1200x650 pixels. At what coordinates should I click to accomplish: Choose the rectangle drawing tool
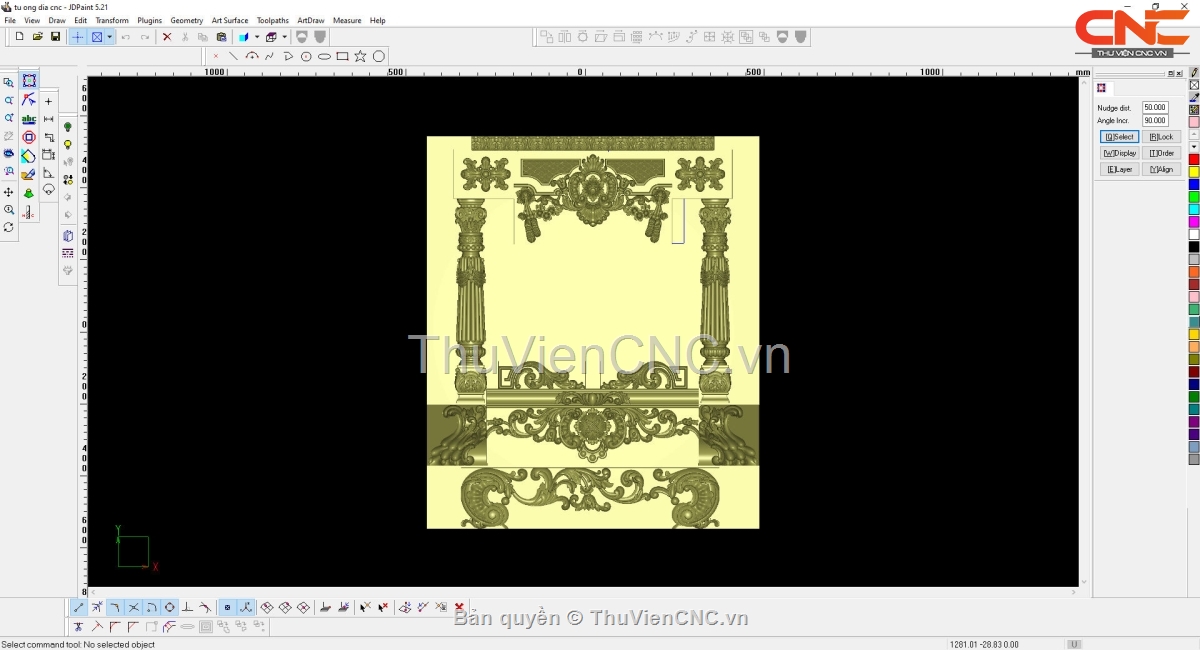[342, 56]
